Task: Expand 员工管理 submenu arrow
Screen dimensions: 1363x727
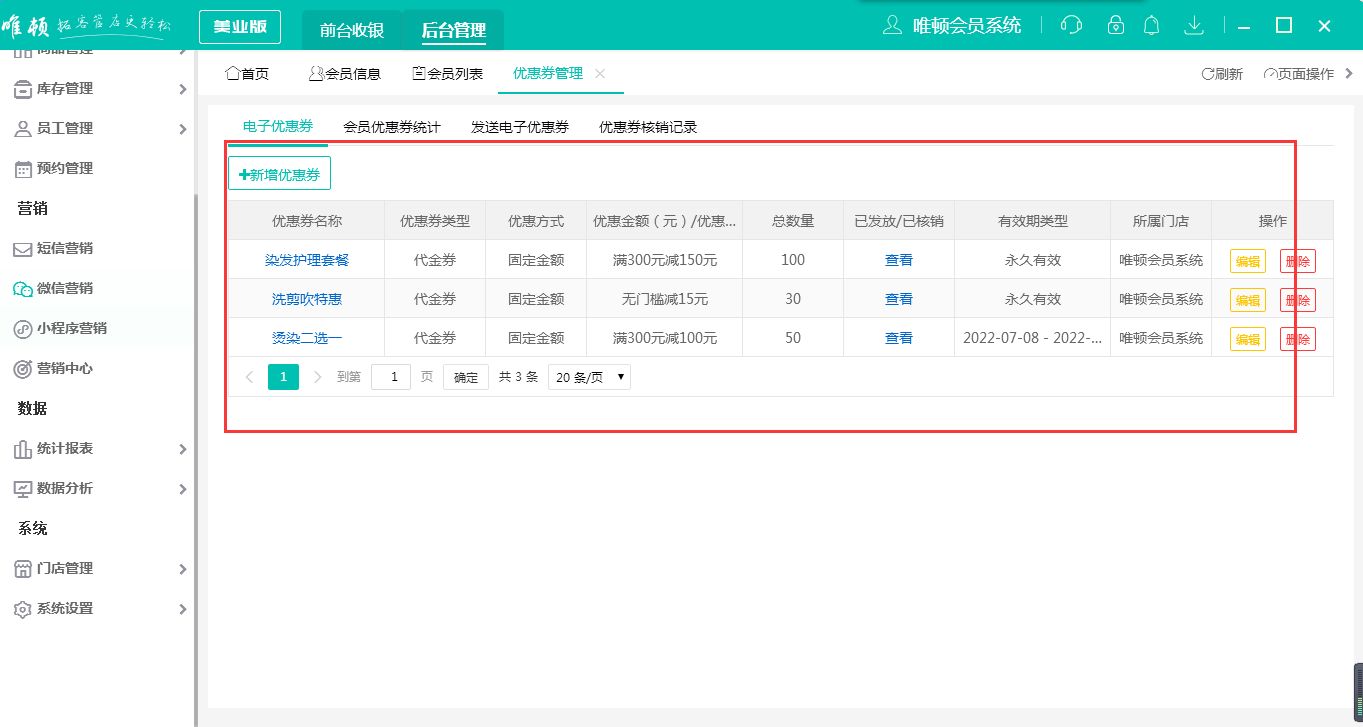Action: [182, 129]
